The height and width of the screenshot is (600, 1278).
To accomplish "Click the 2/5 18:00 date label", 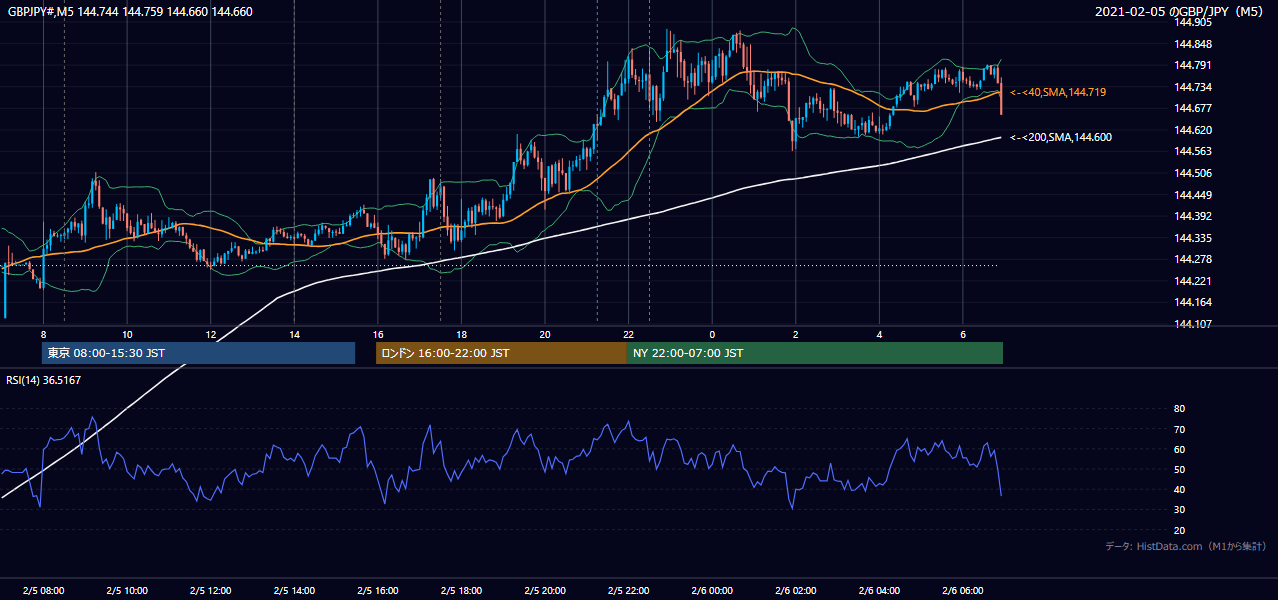I will click(461, 591).
